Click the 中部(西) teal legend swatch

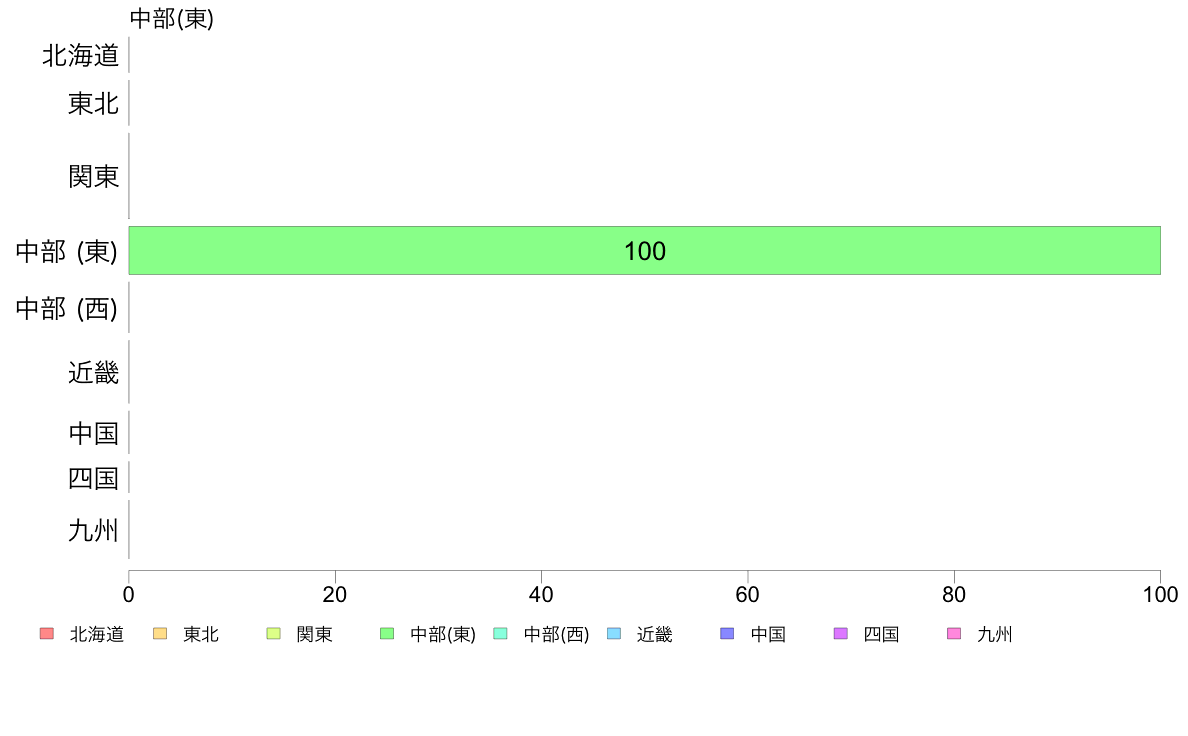500,634
